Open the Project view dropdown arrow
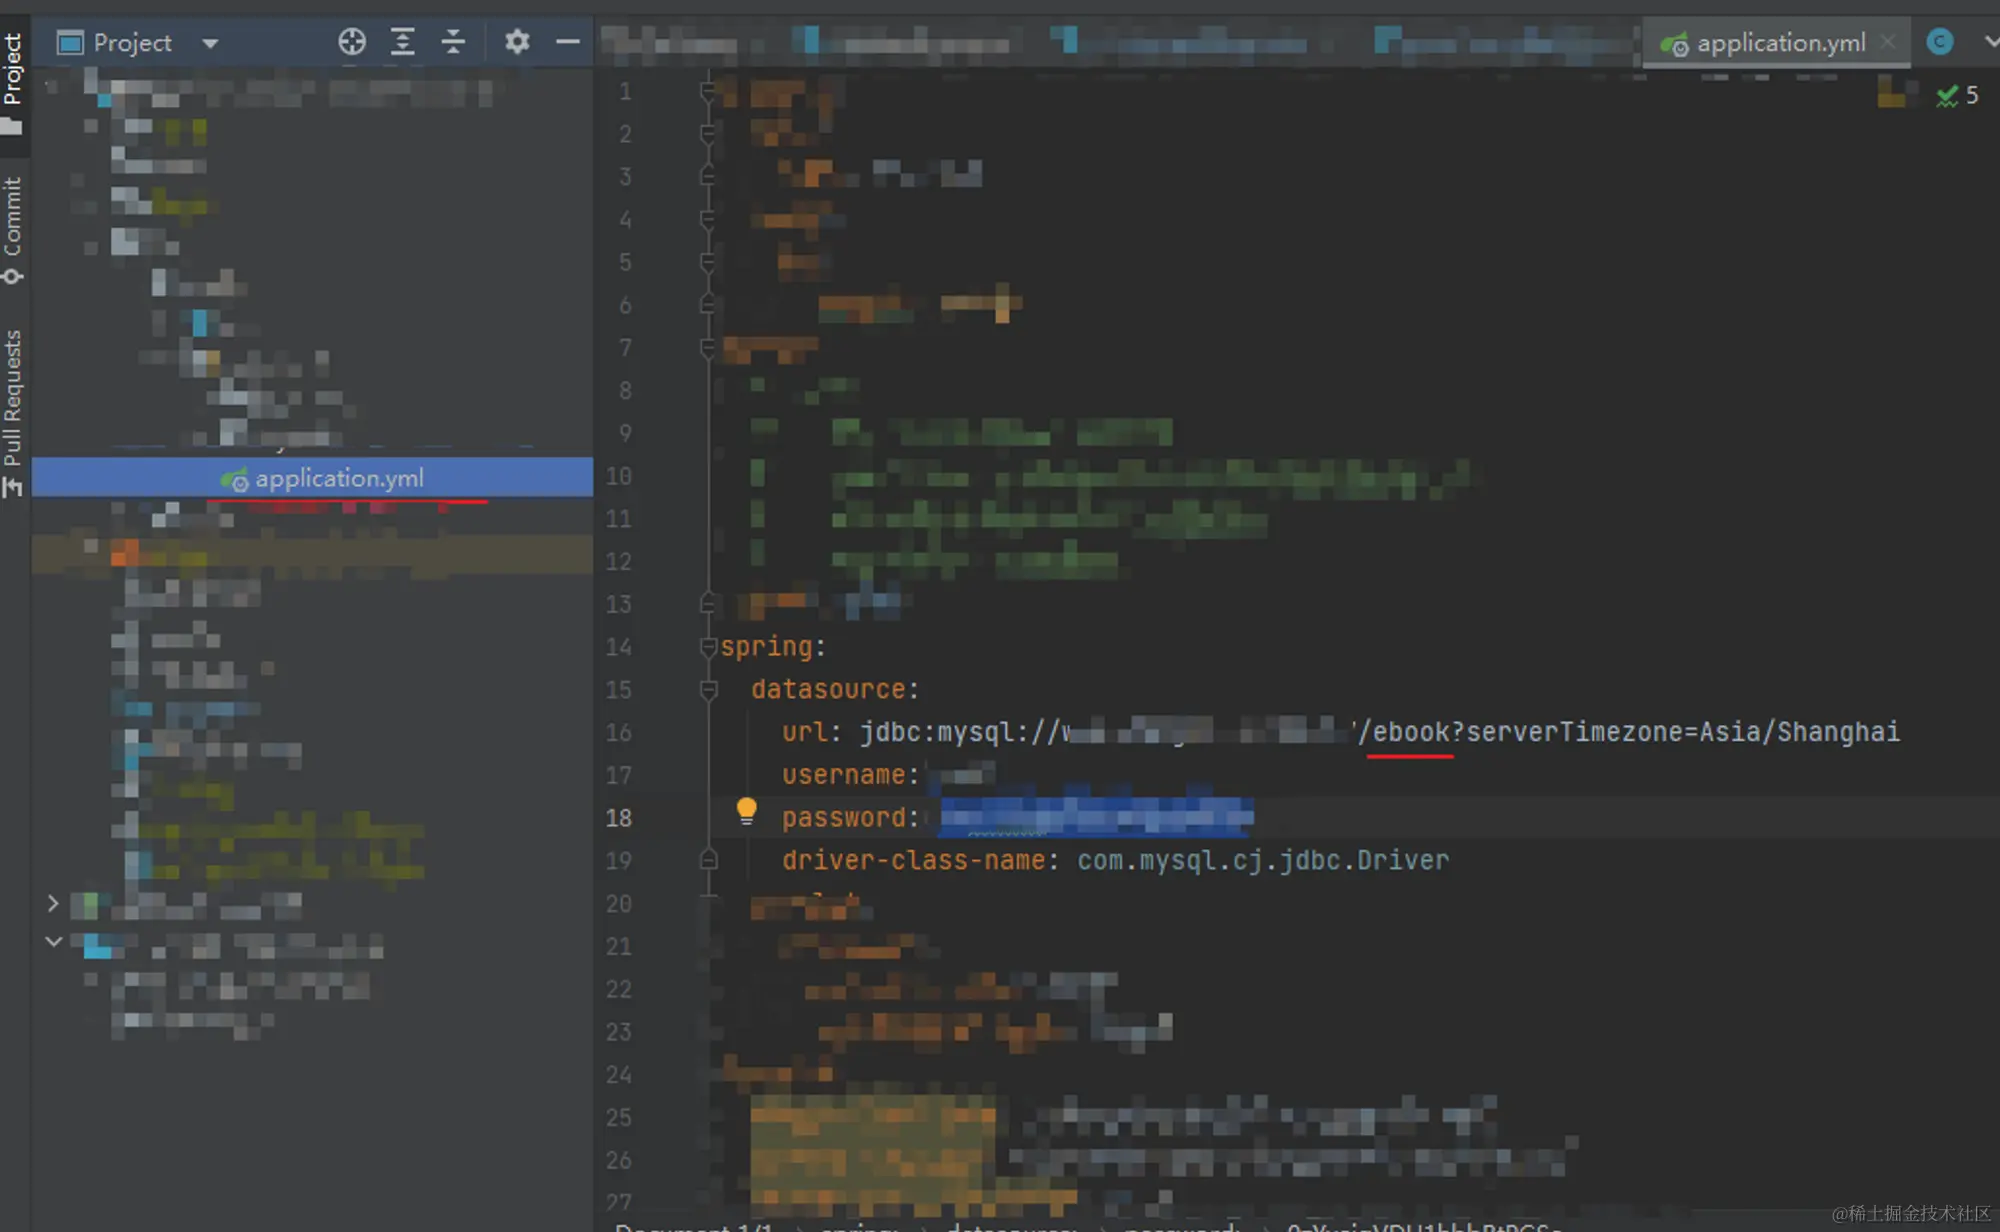 (210, 44)
